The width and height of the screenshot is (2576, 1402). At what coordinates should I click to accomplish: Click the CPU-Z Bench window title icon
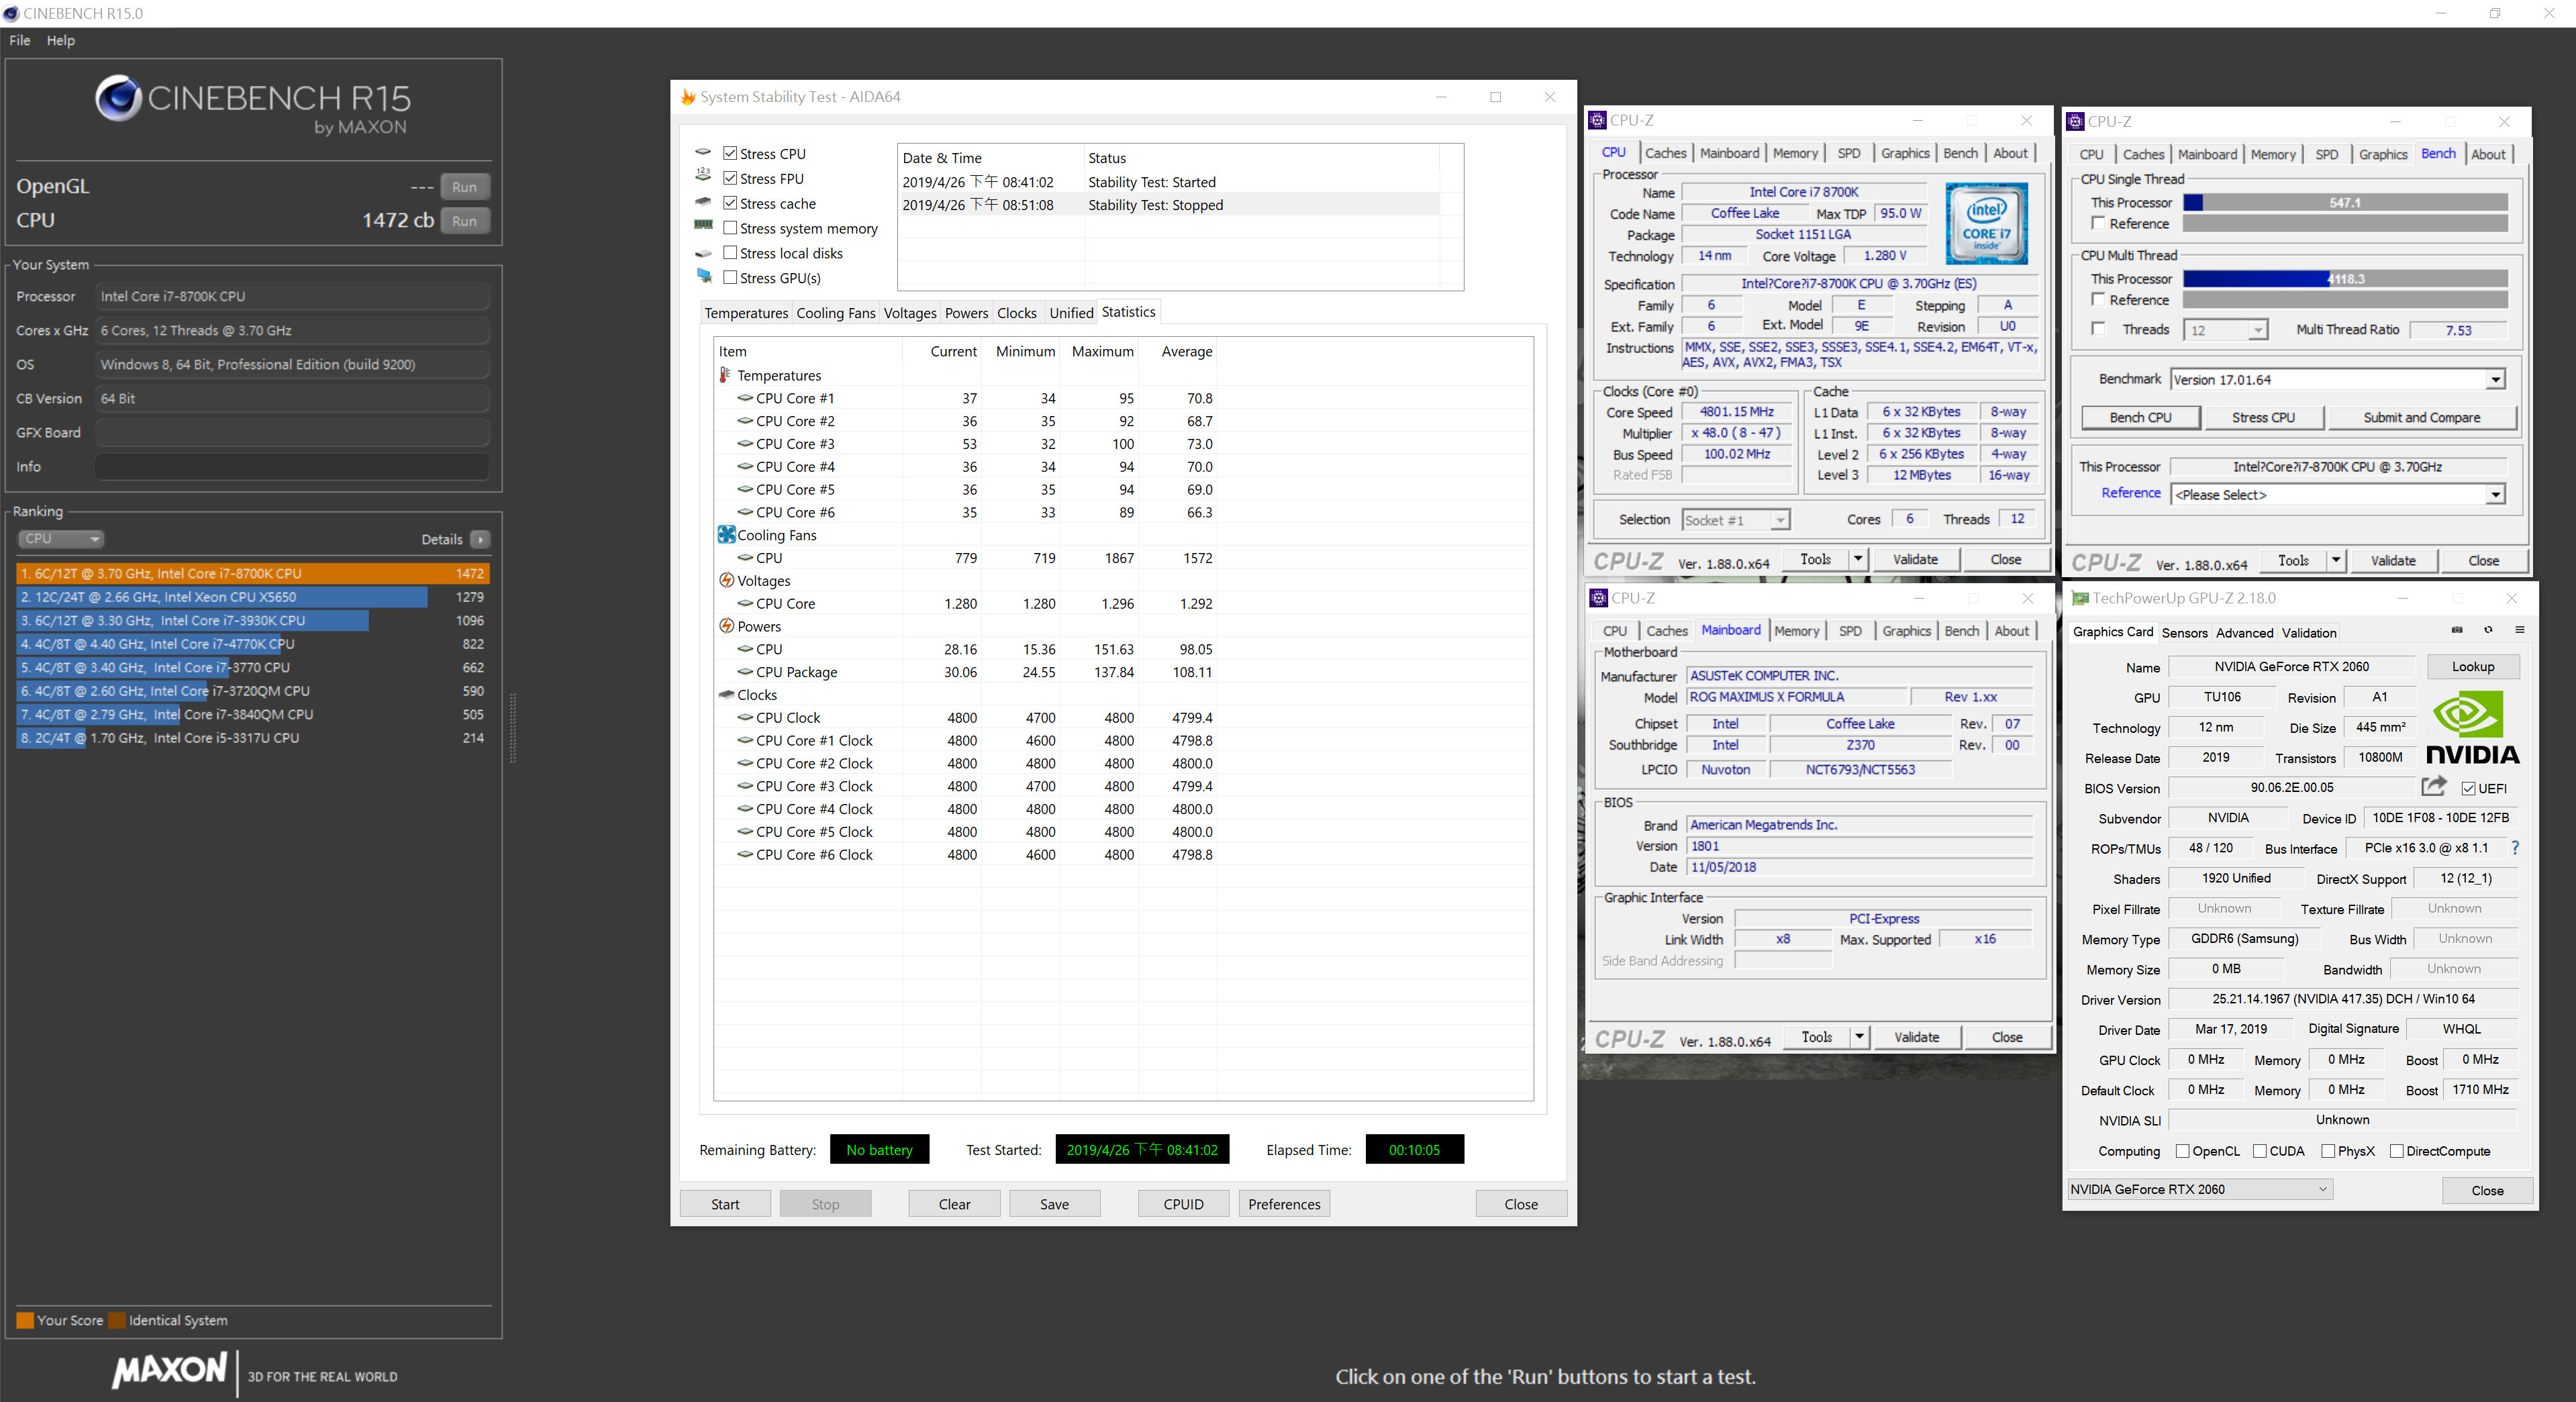pos(2075,121)
